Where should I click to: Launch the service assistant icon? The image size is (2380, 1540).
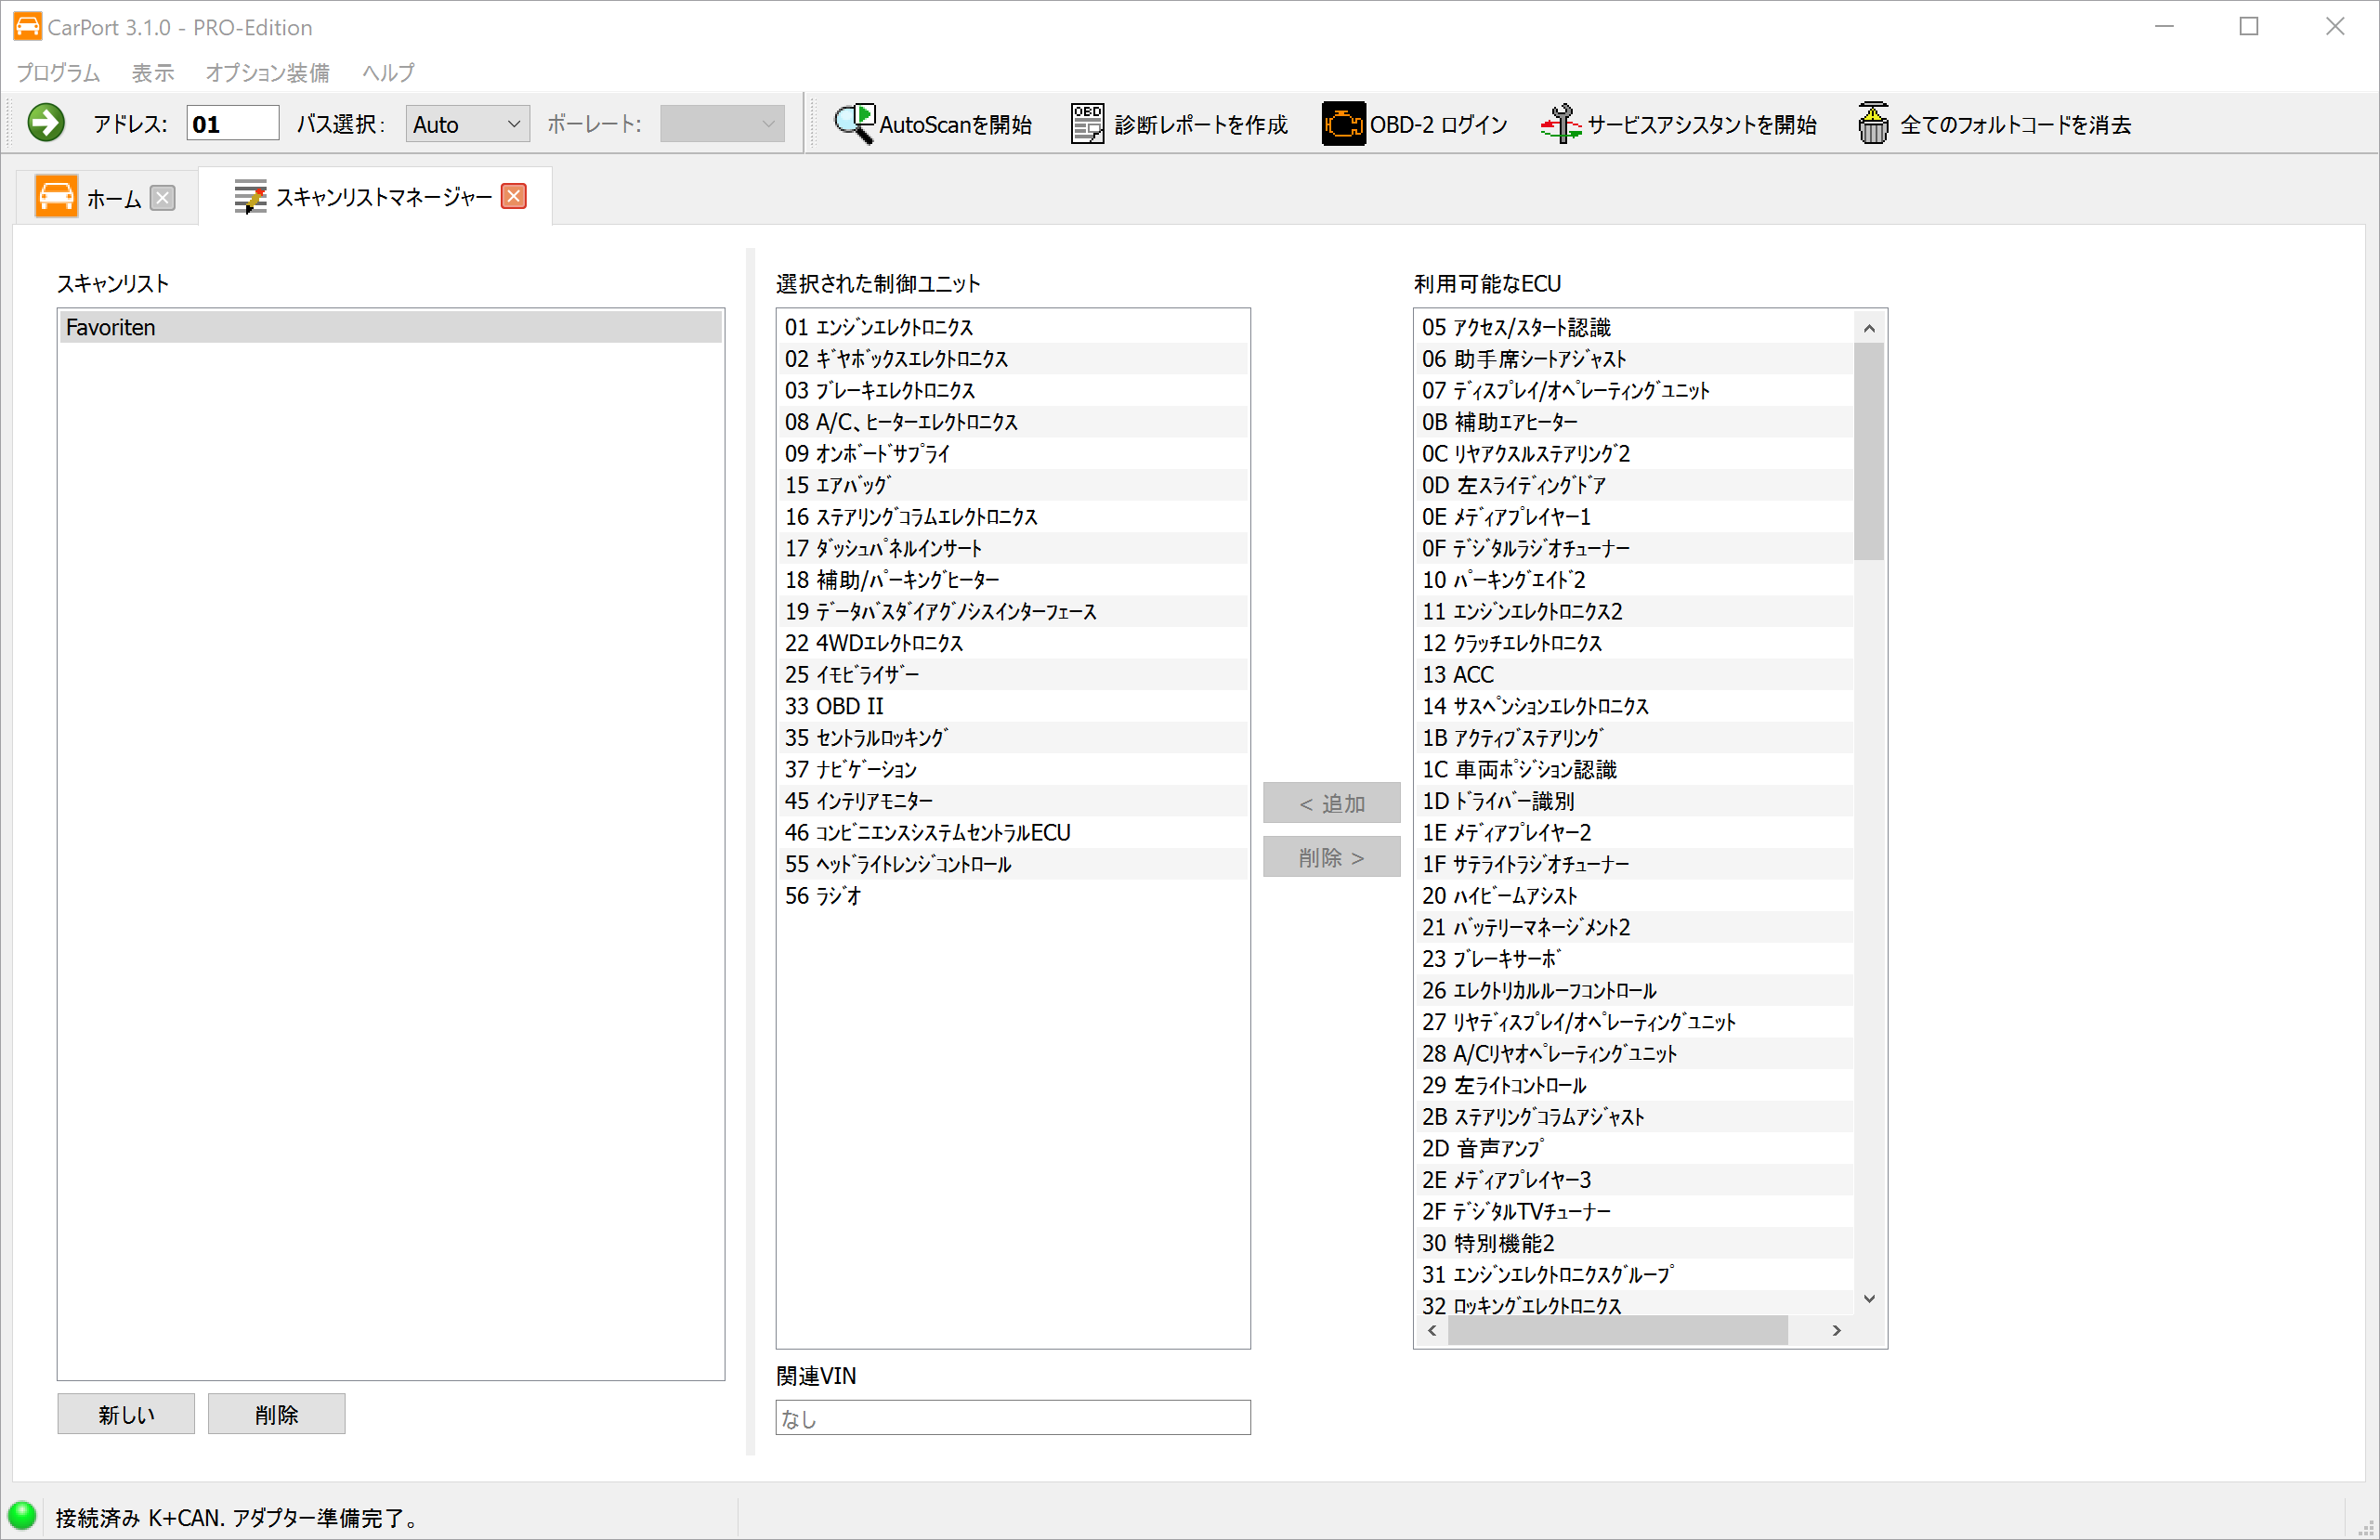pos(1560,123)
